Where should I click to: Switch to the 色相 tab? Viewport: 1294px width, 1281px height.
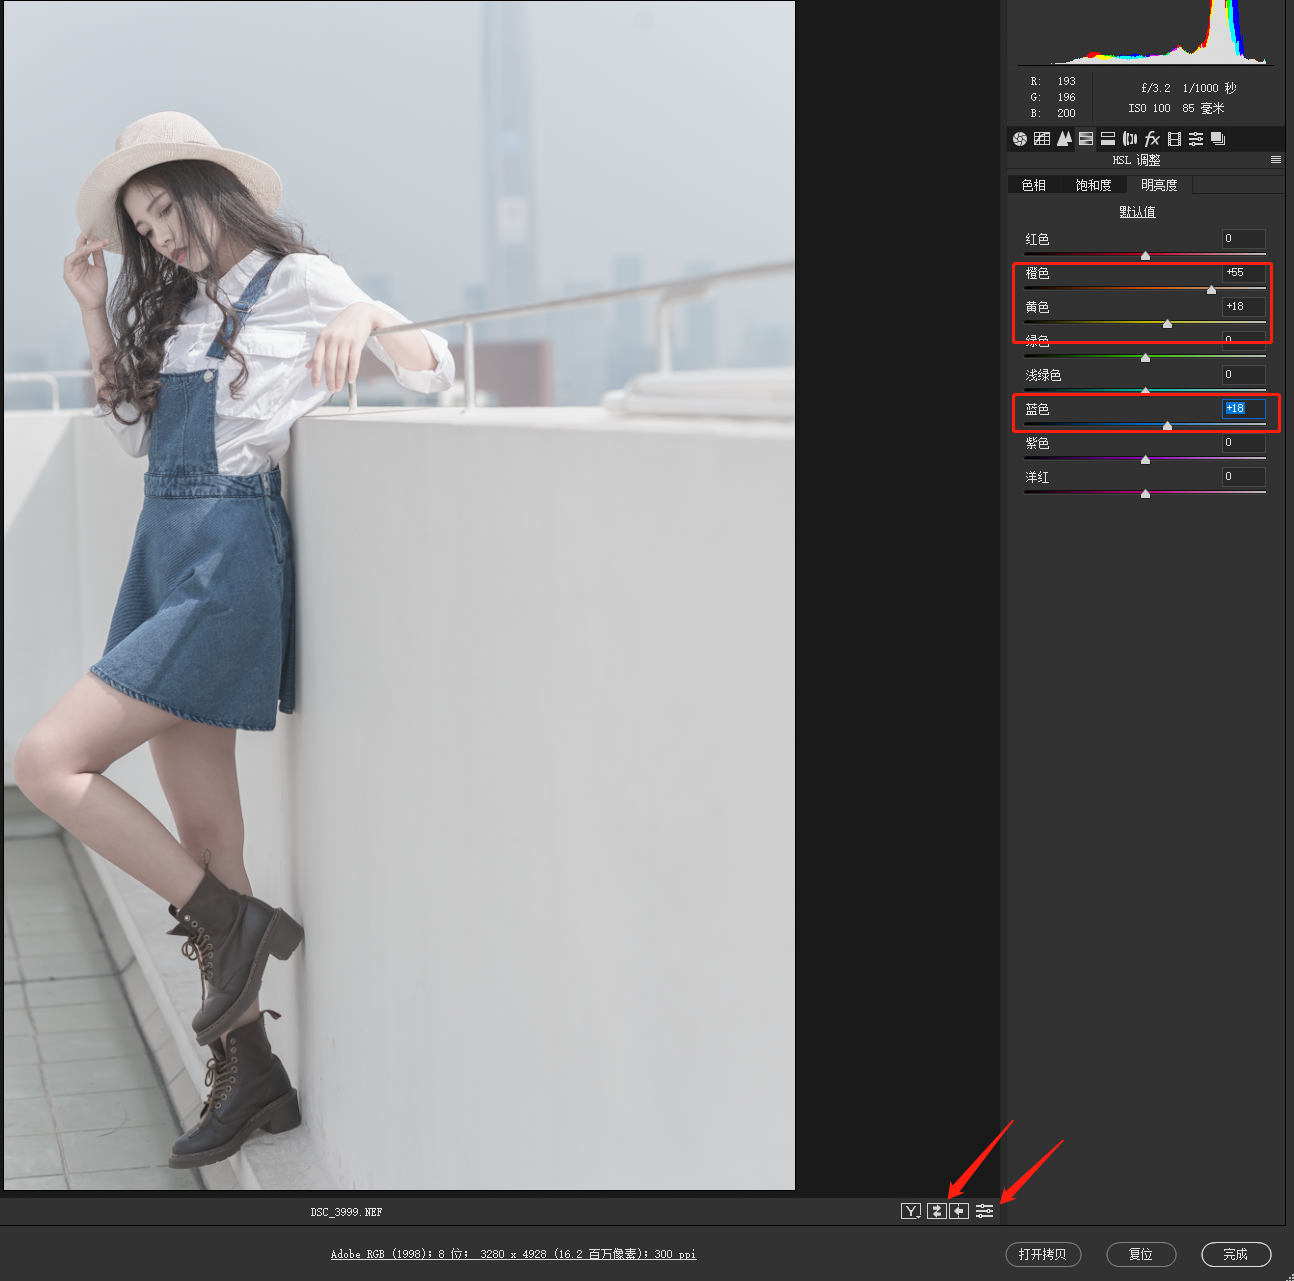tap(1034, 185)
